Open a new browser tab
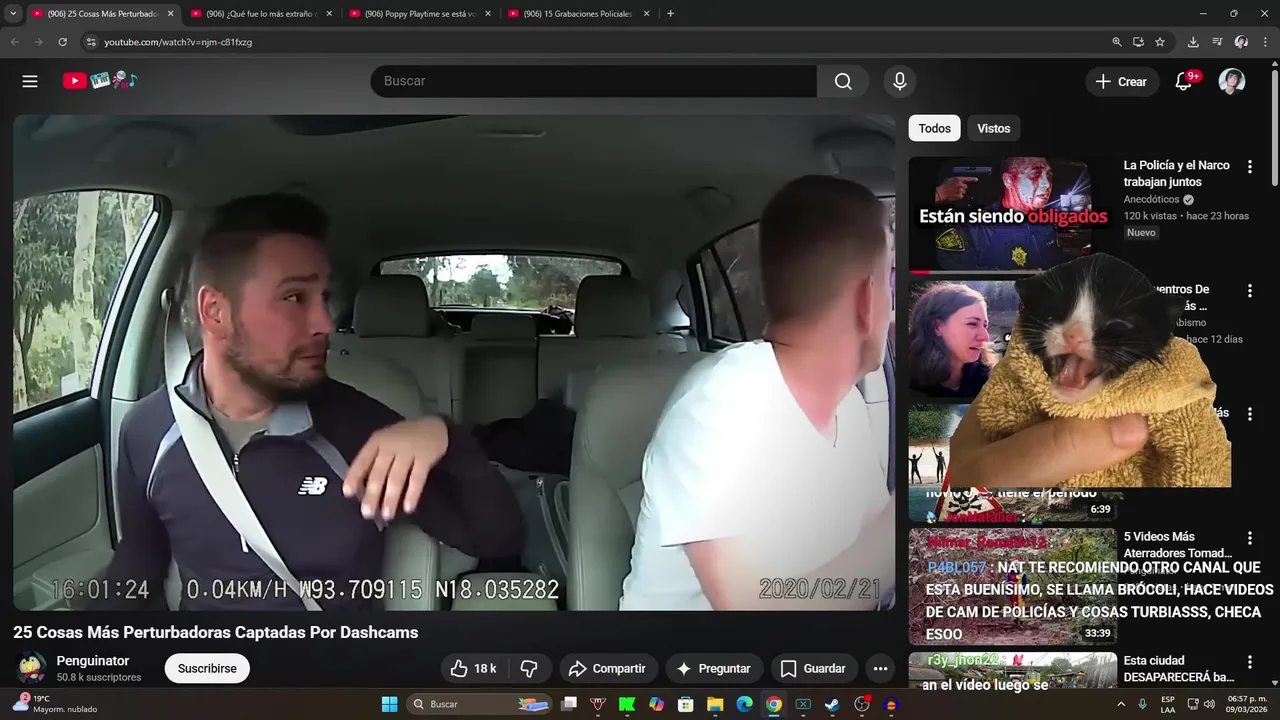 [670, 14]
